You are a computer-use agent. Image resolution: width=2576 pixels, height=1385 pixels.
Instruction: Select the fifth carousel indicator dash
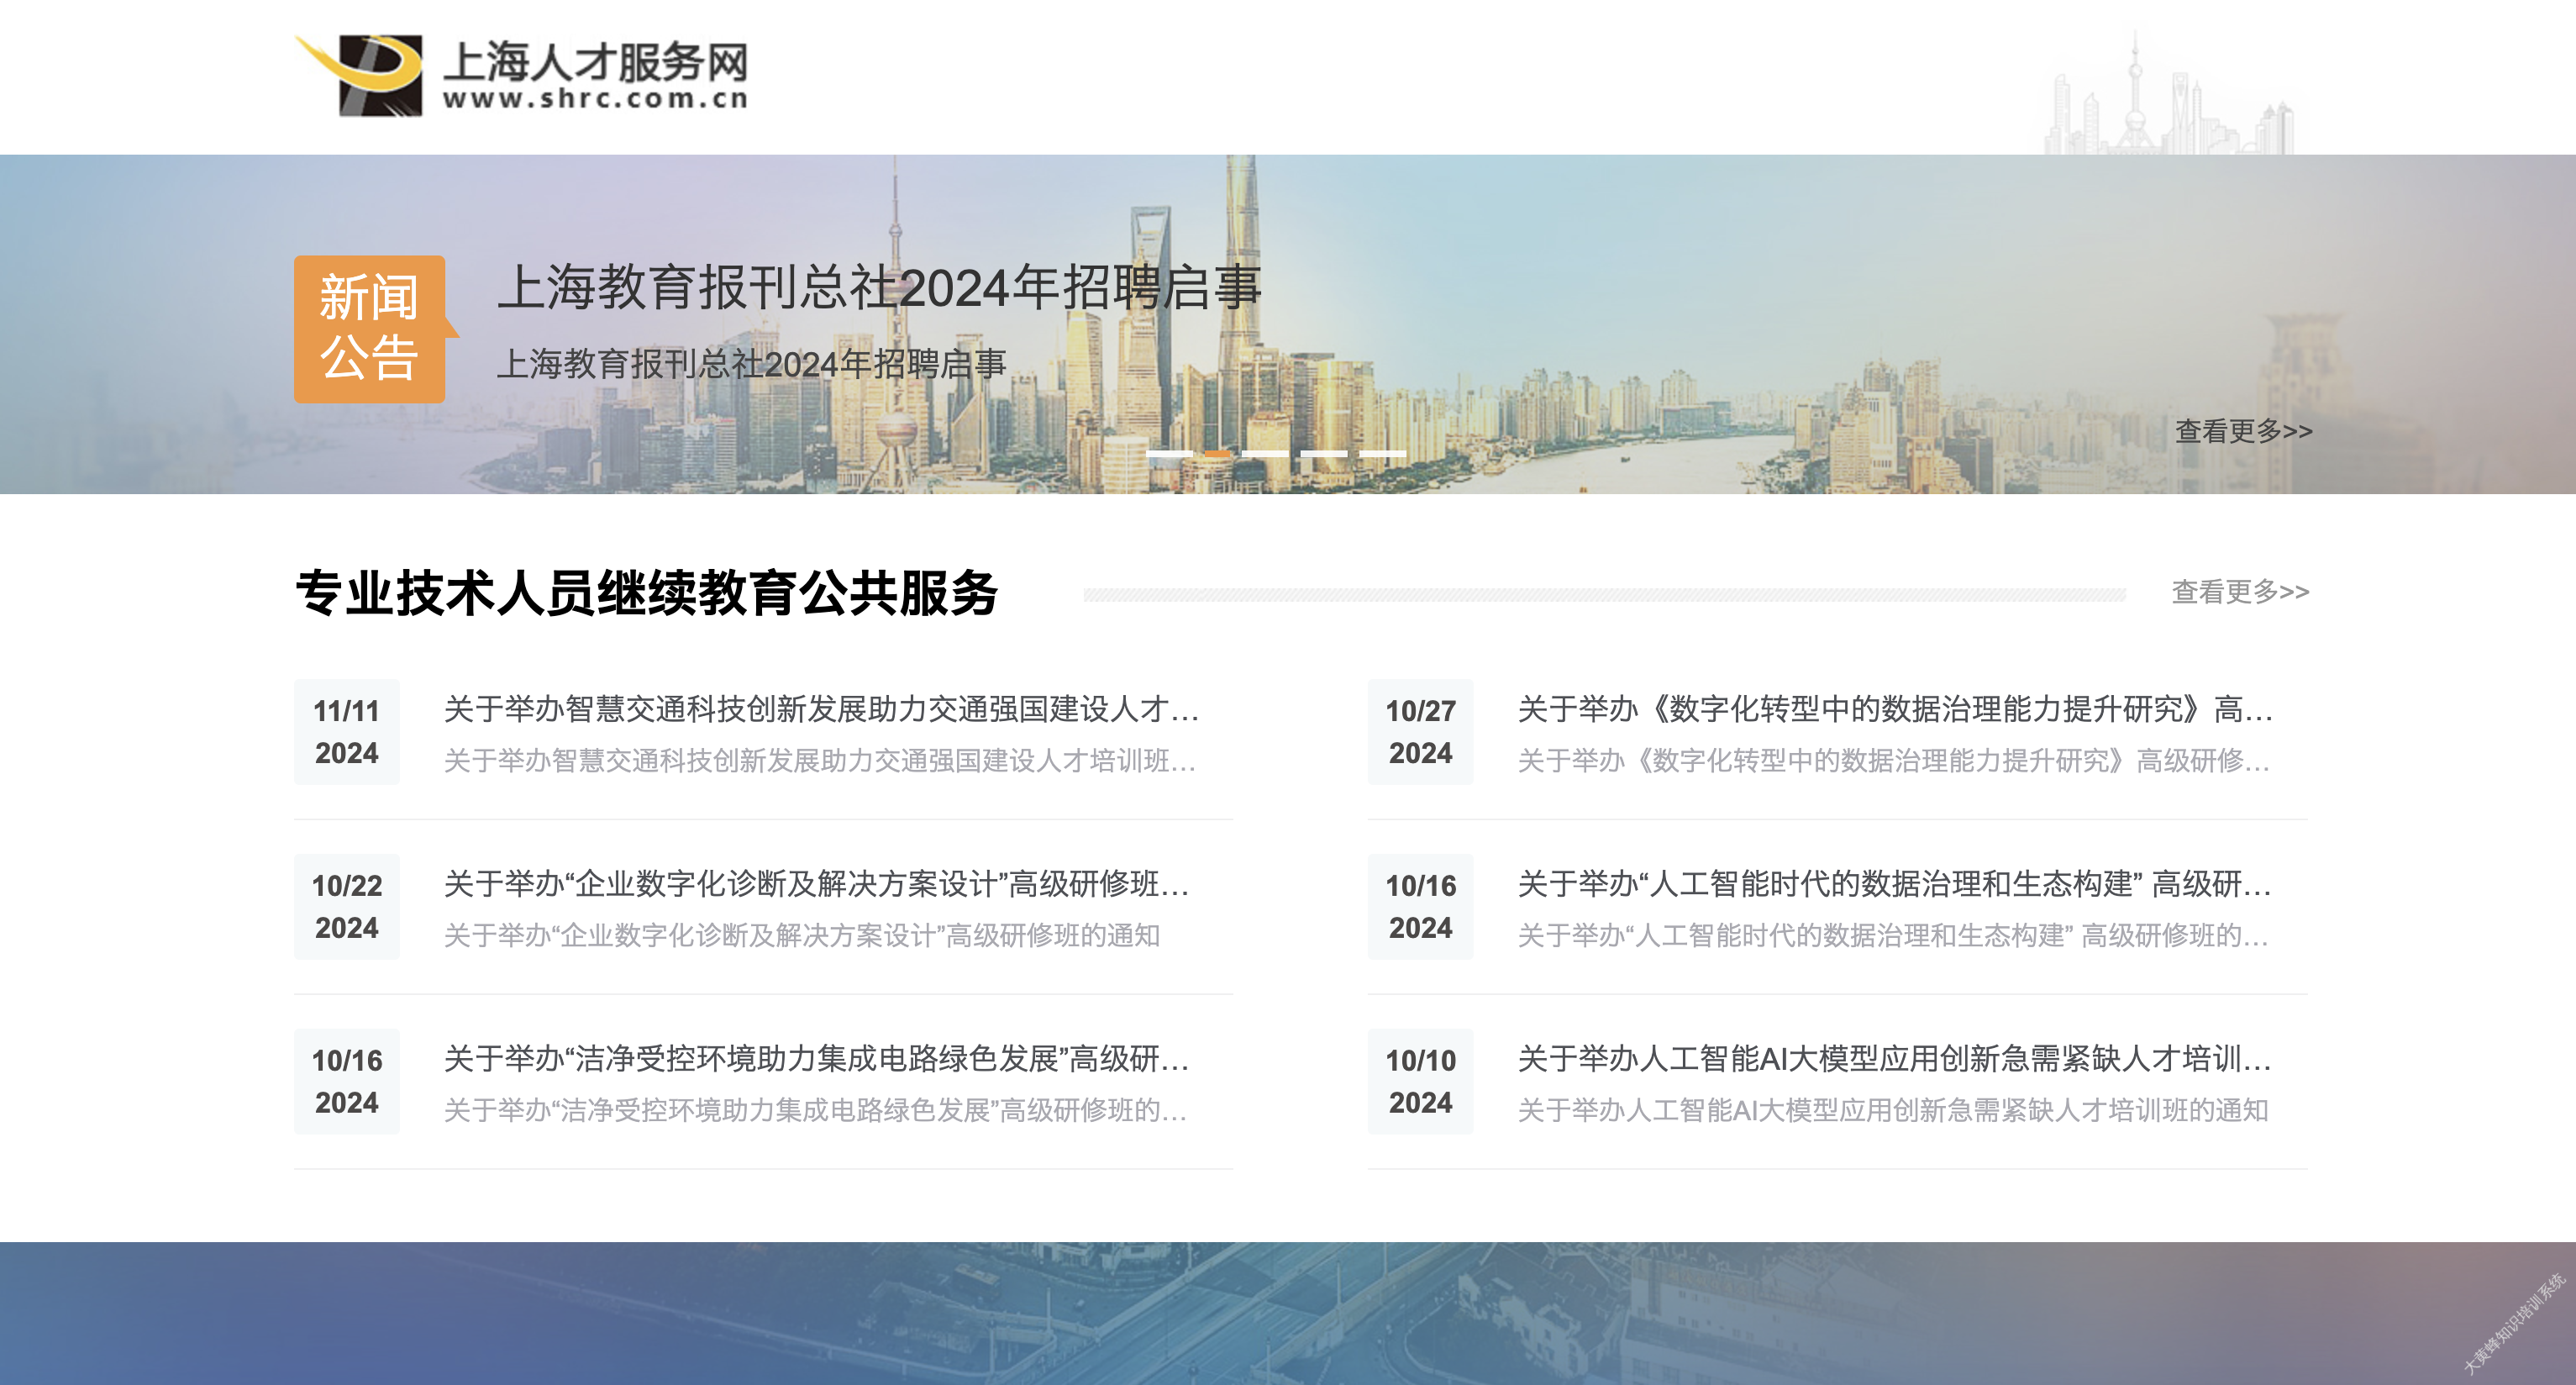coord(1383,454)
